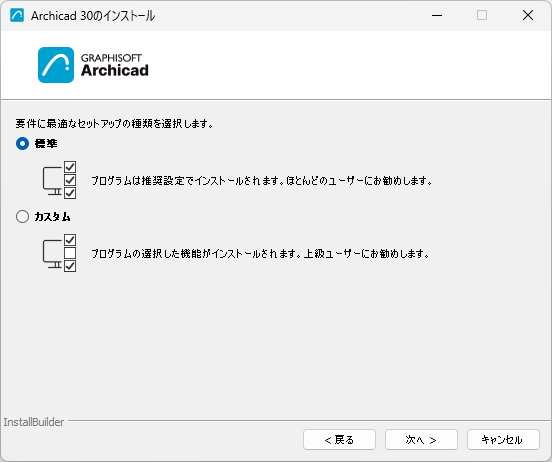552x462 pixels.
Task: Select the カスタム radio button
Action: point(22,217)
